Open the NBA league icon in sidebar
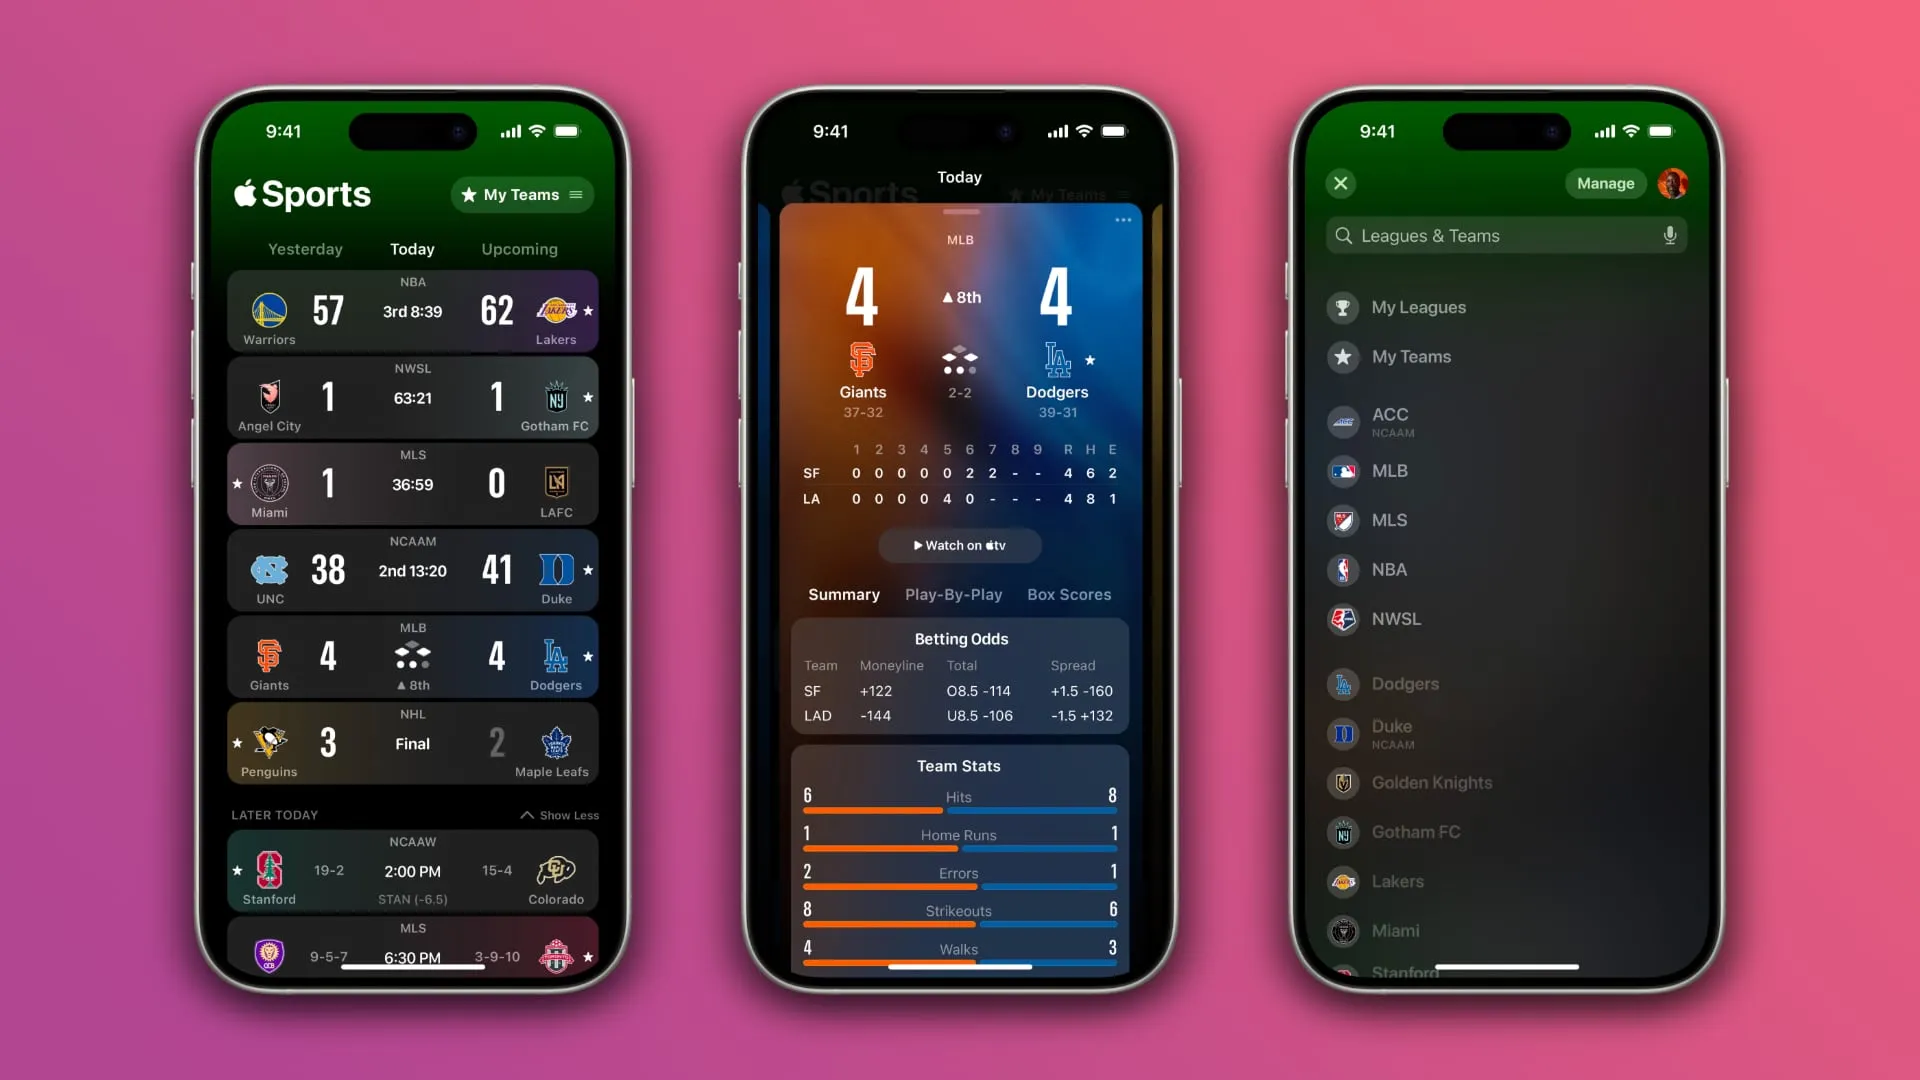 tap(1344, 568)
